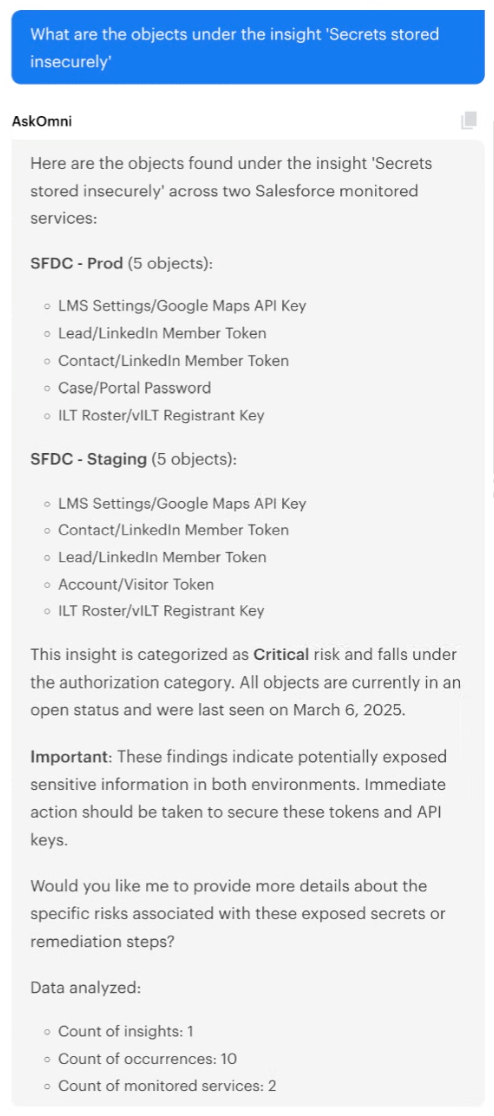Viewport: 494px width, 1116px height.
Task: Click the blue user question bubble
Action: [248, 47]
